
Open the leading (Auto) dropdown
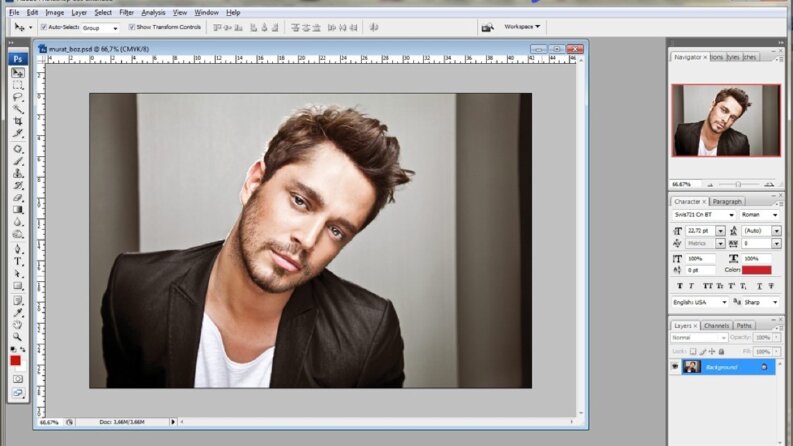[x=776, y=231]
